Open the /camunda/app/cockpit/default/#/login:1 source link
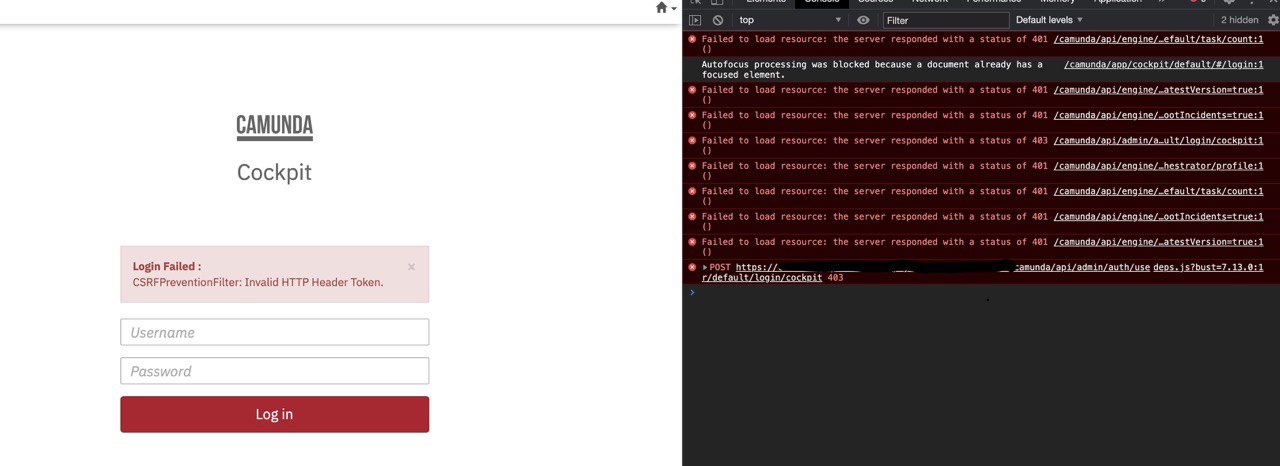Screen dimensions: 1280x466 point(1163,64)
